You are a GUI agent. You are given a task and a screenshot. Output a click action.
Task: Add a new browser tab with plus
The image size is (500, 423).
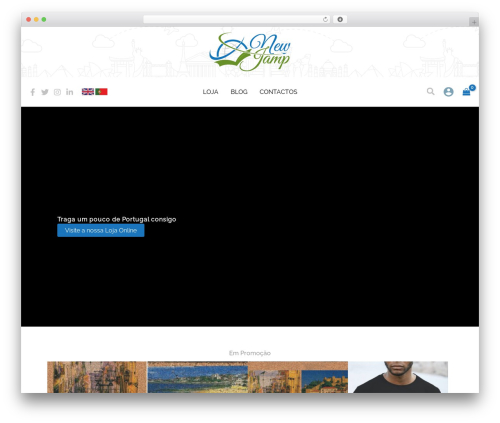click(474, 22)
